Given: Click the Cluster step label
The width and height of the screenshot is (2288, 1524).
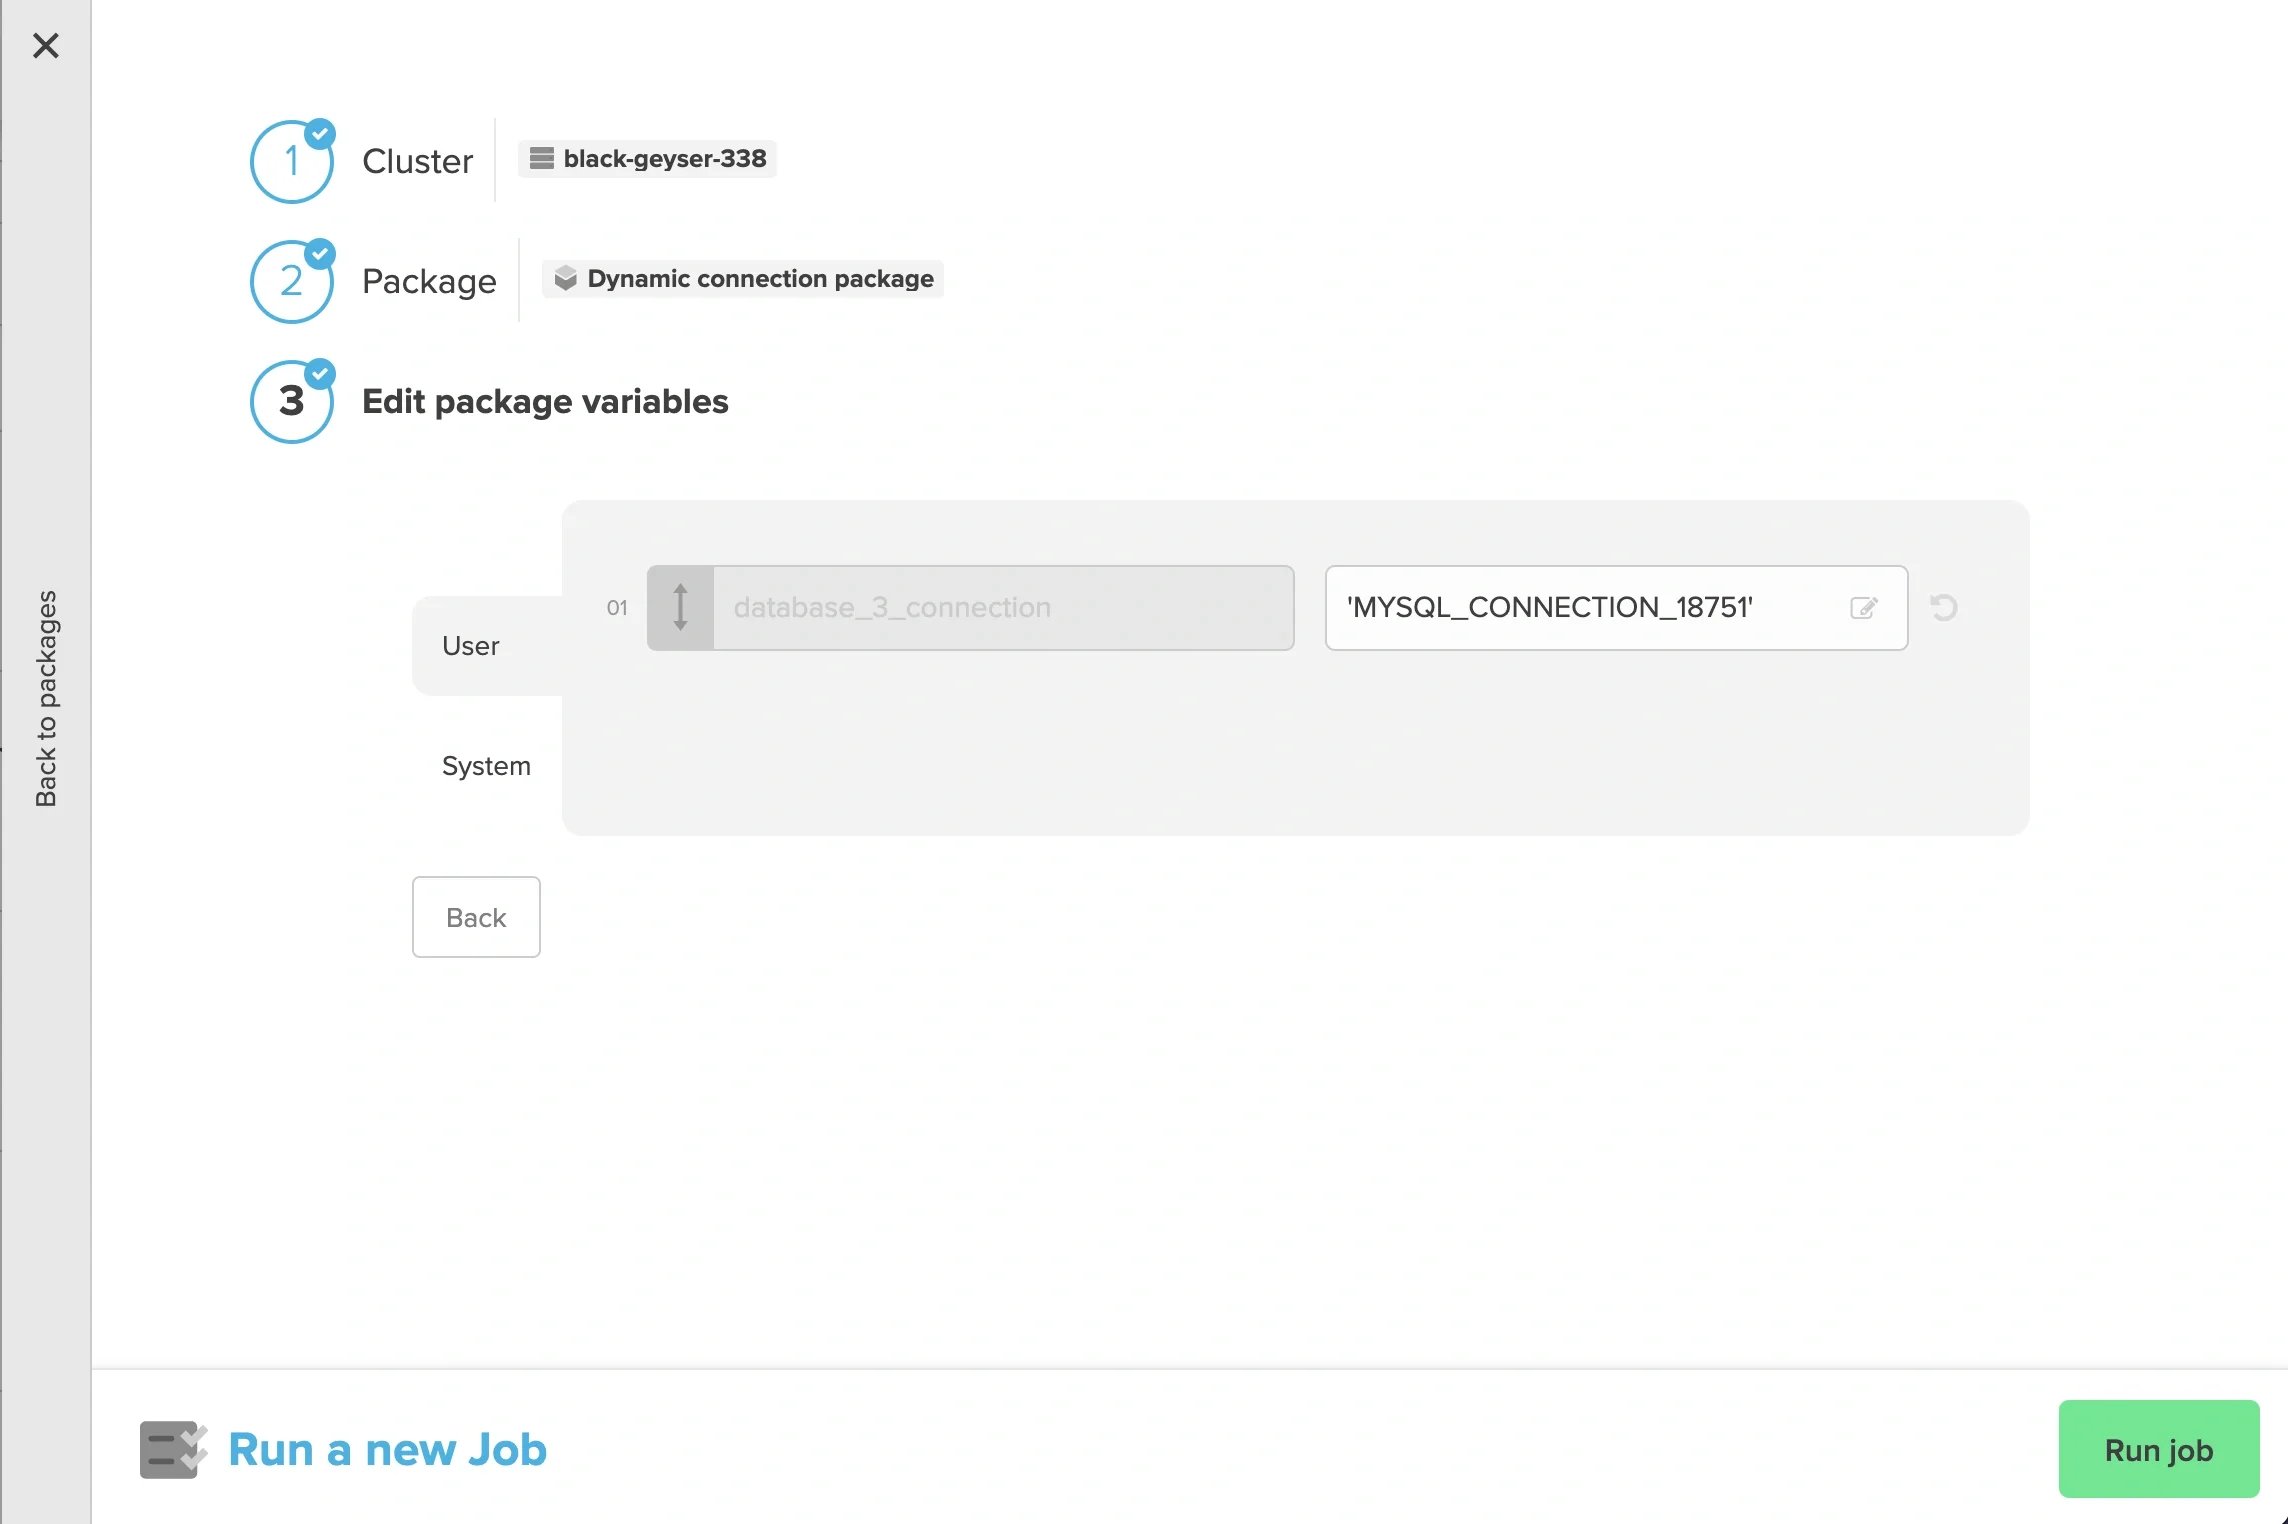Looking at the screenshot, I should click(417, 162).
